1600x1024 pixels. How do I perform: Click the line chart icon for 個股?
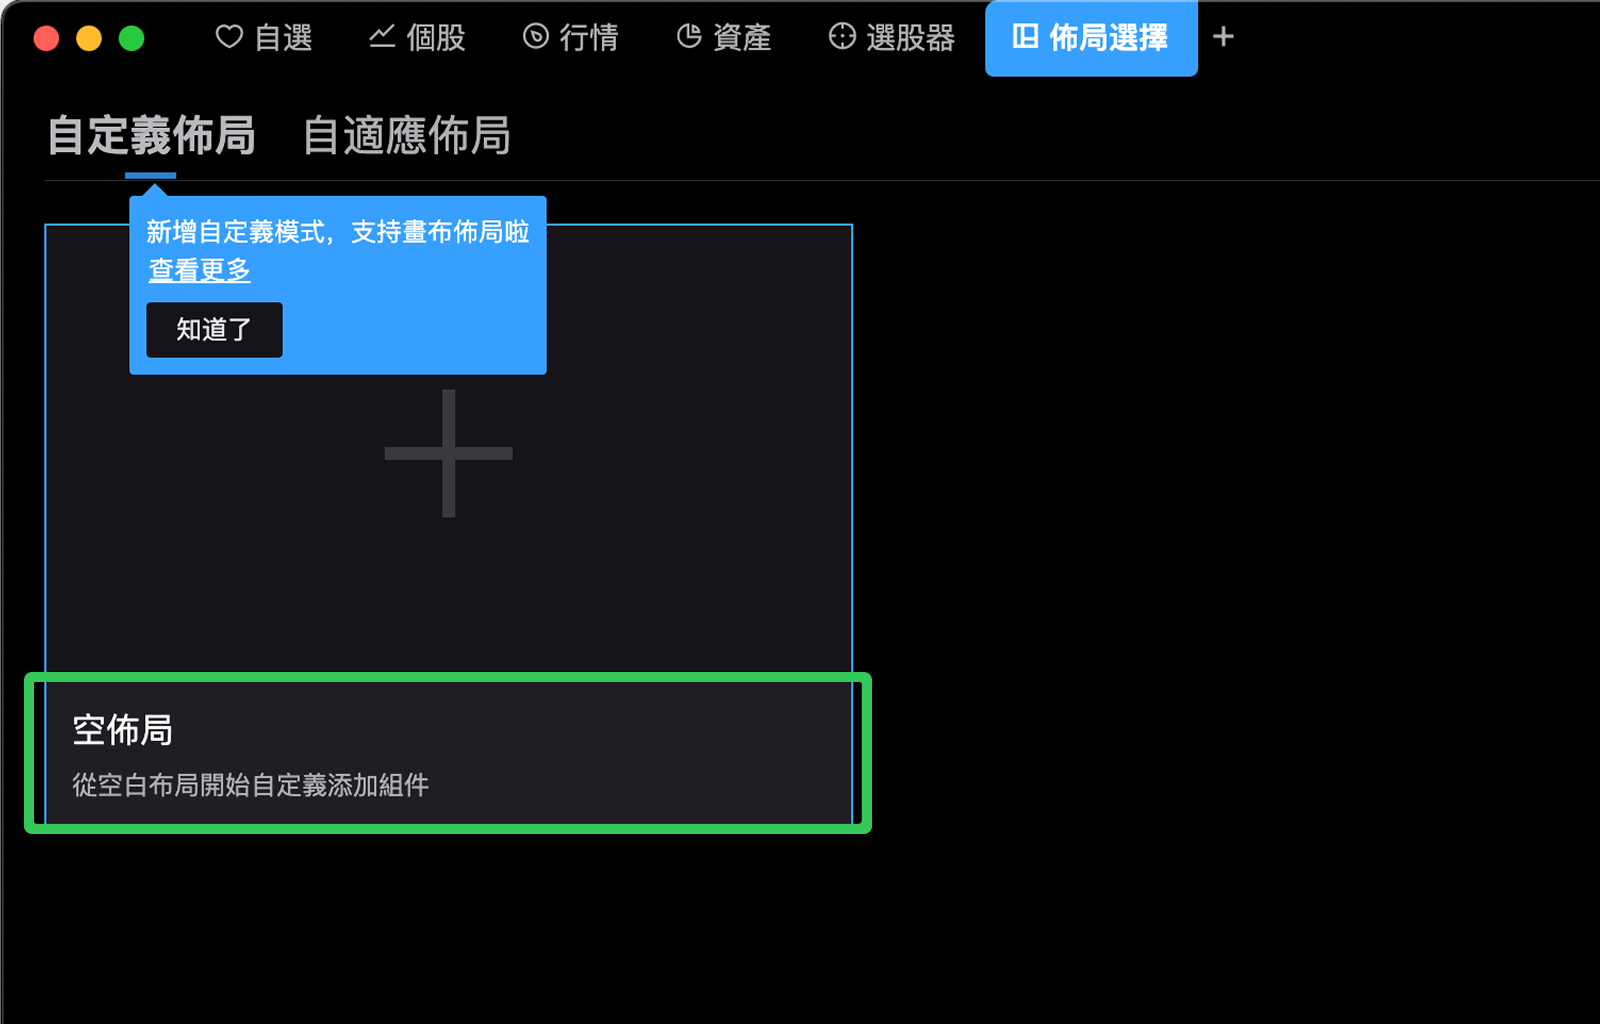(x=382, y=37)
